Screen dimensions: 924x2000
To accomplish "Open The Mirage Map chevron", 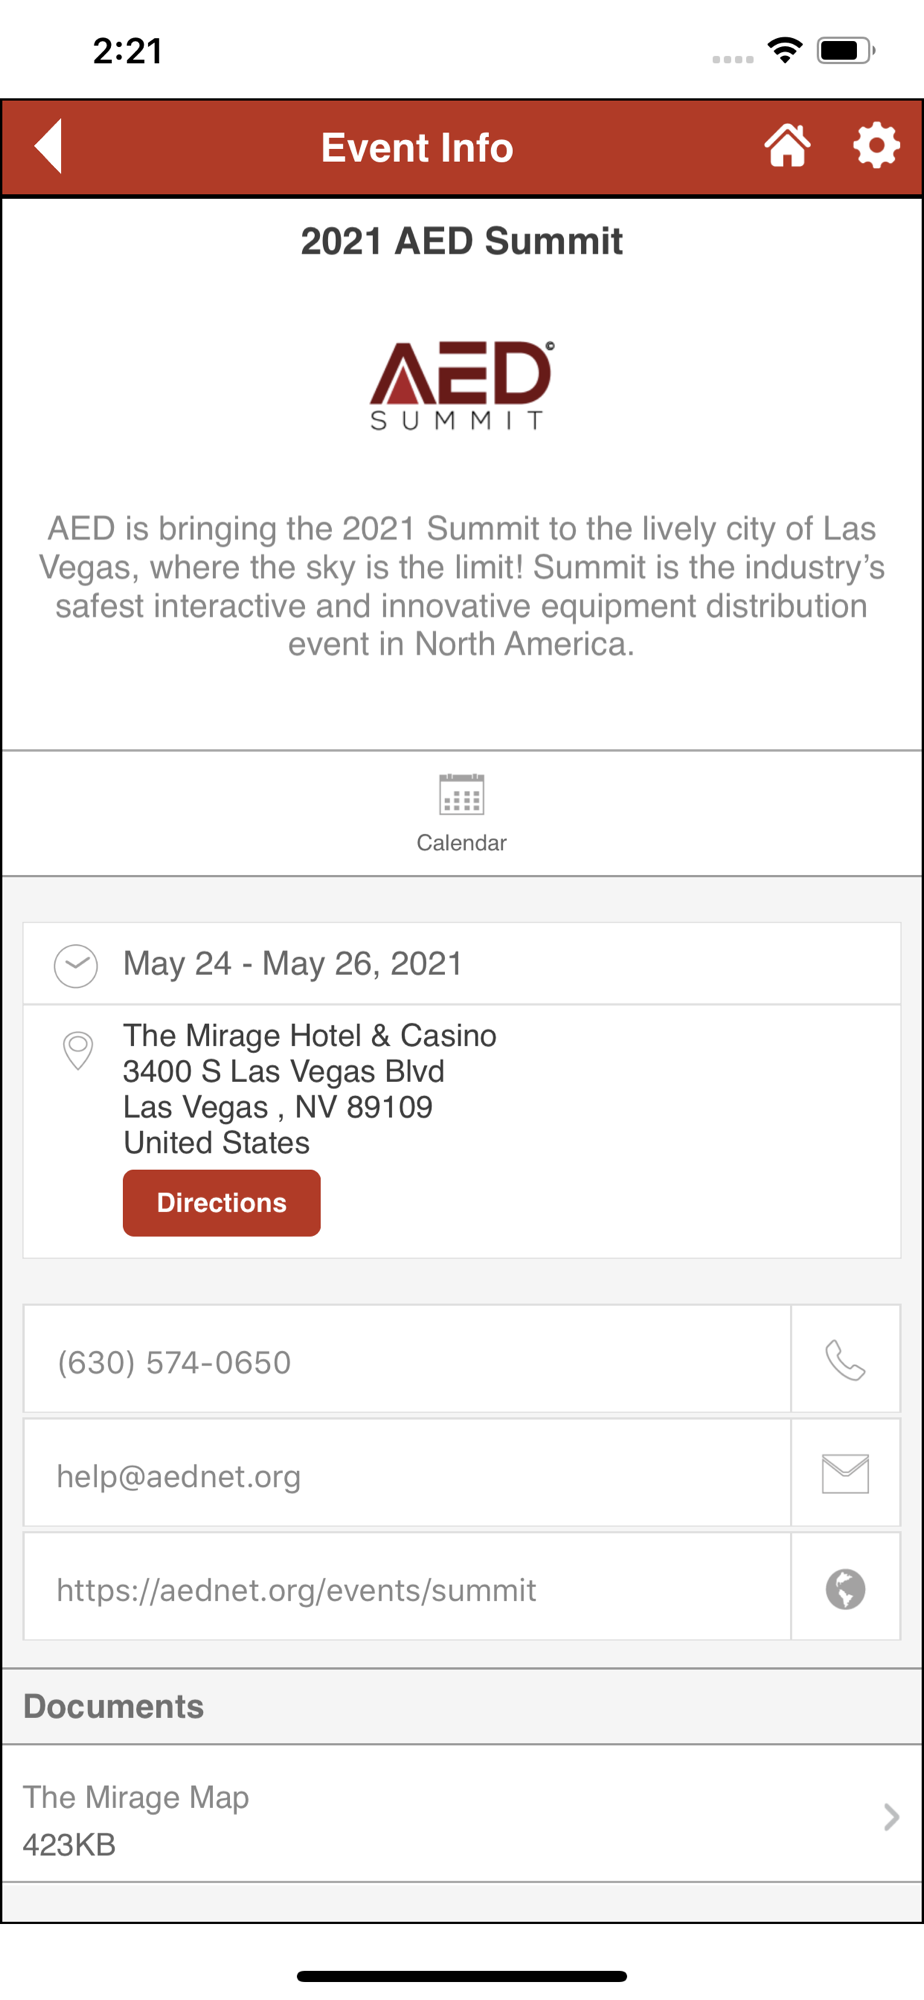I will click(x=891, y=1817).
